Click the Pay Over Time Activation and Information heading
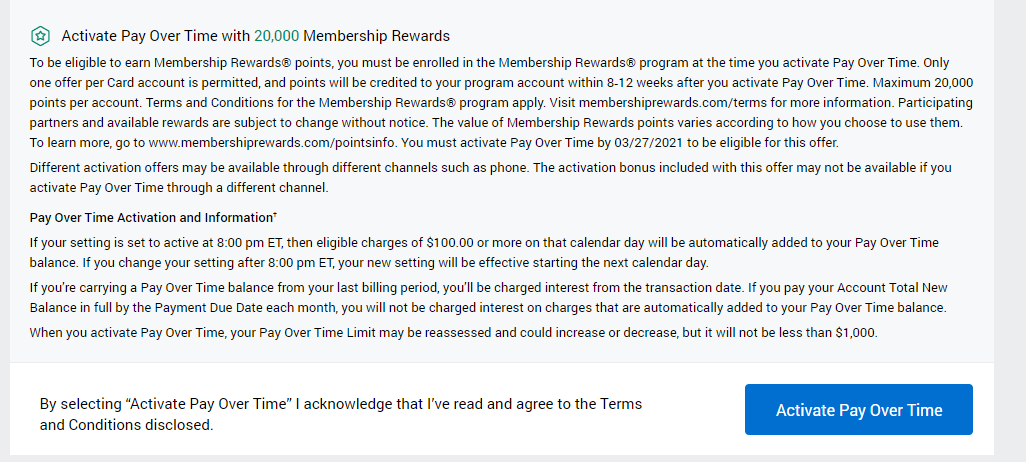 (150, 217)
